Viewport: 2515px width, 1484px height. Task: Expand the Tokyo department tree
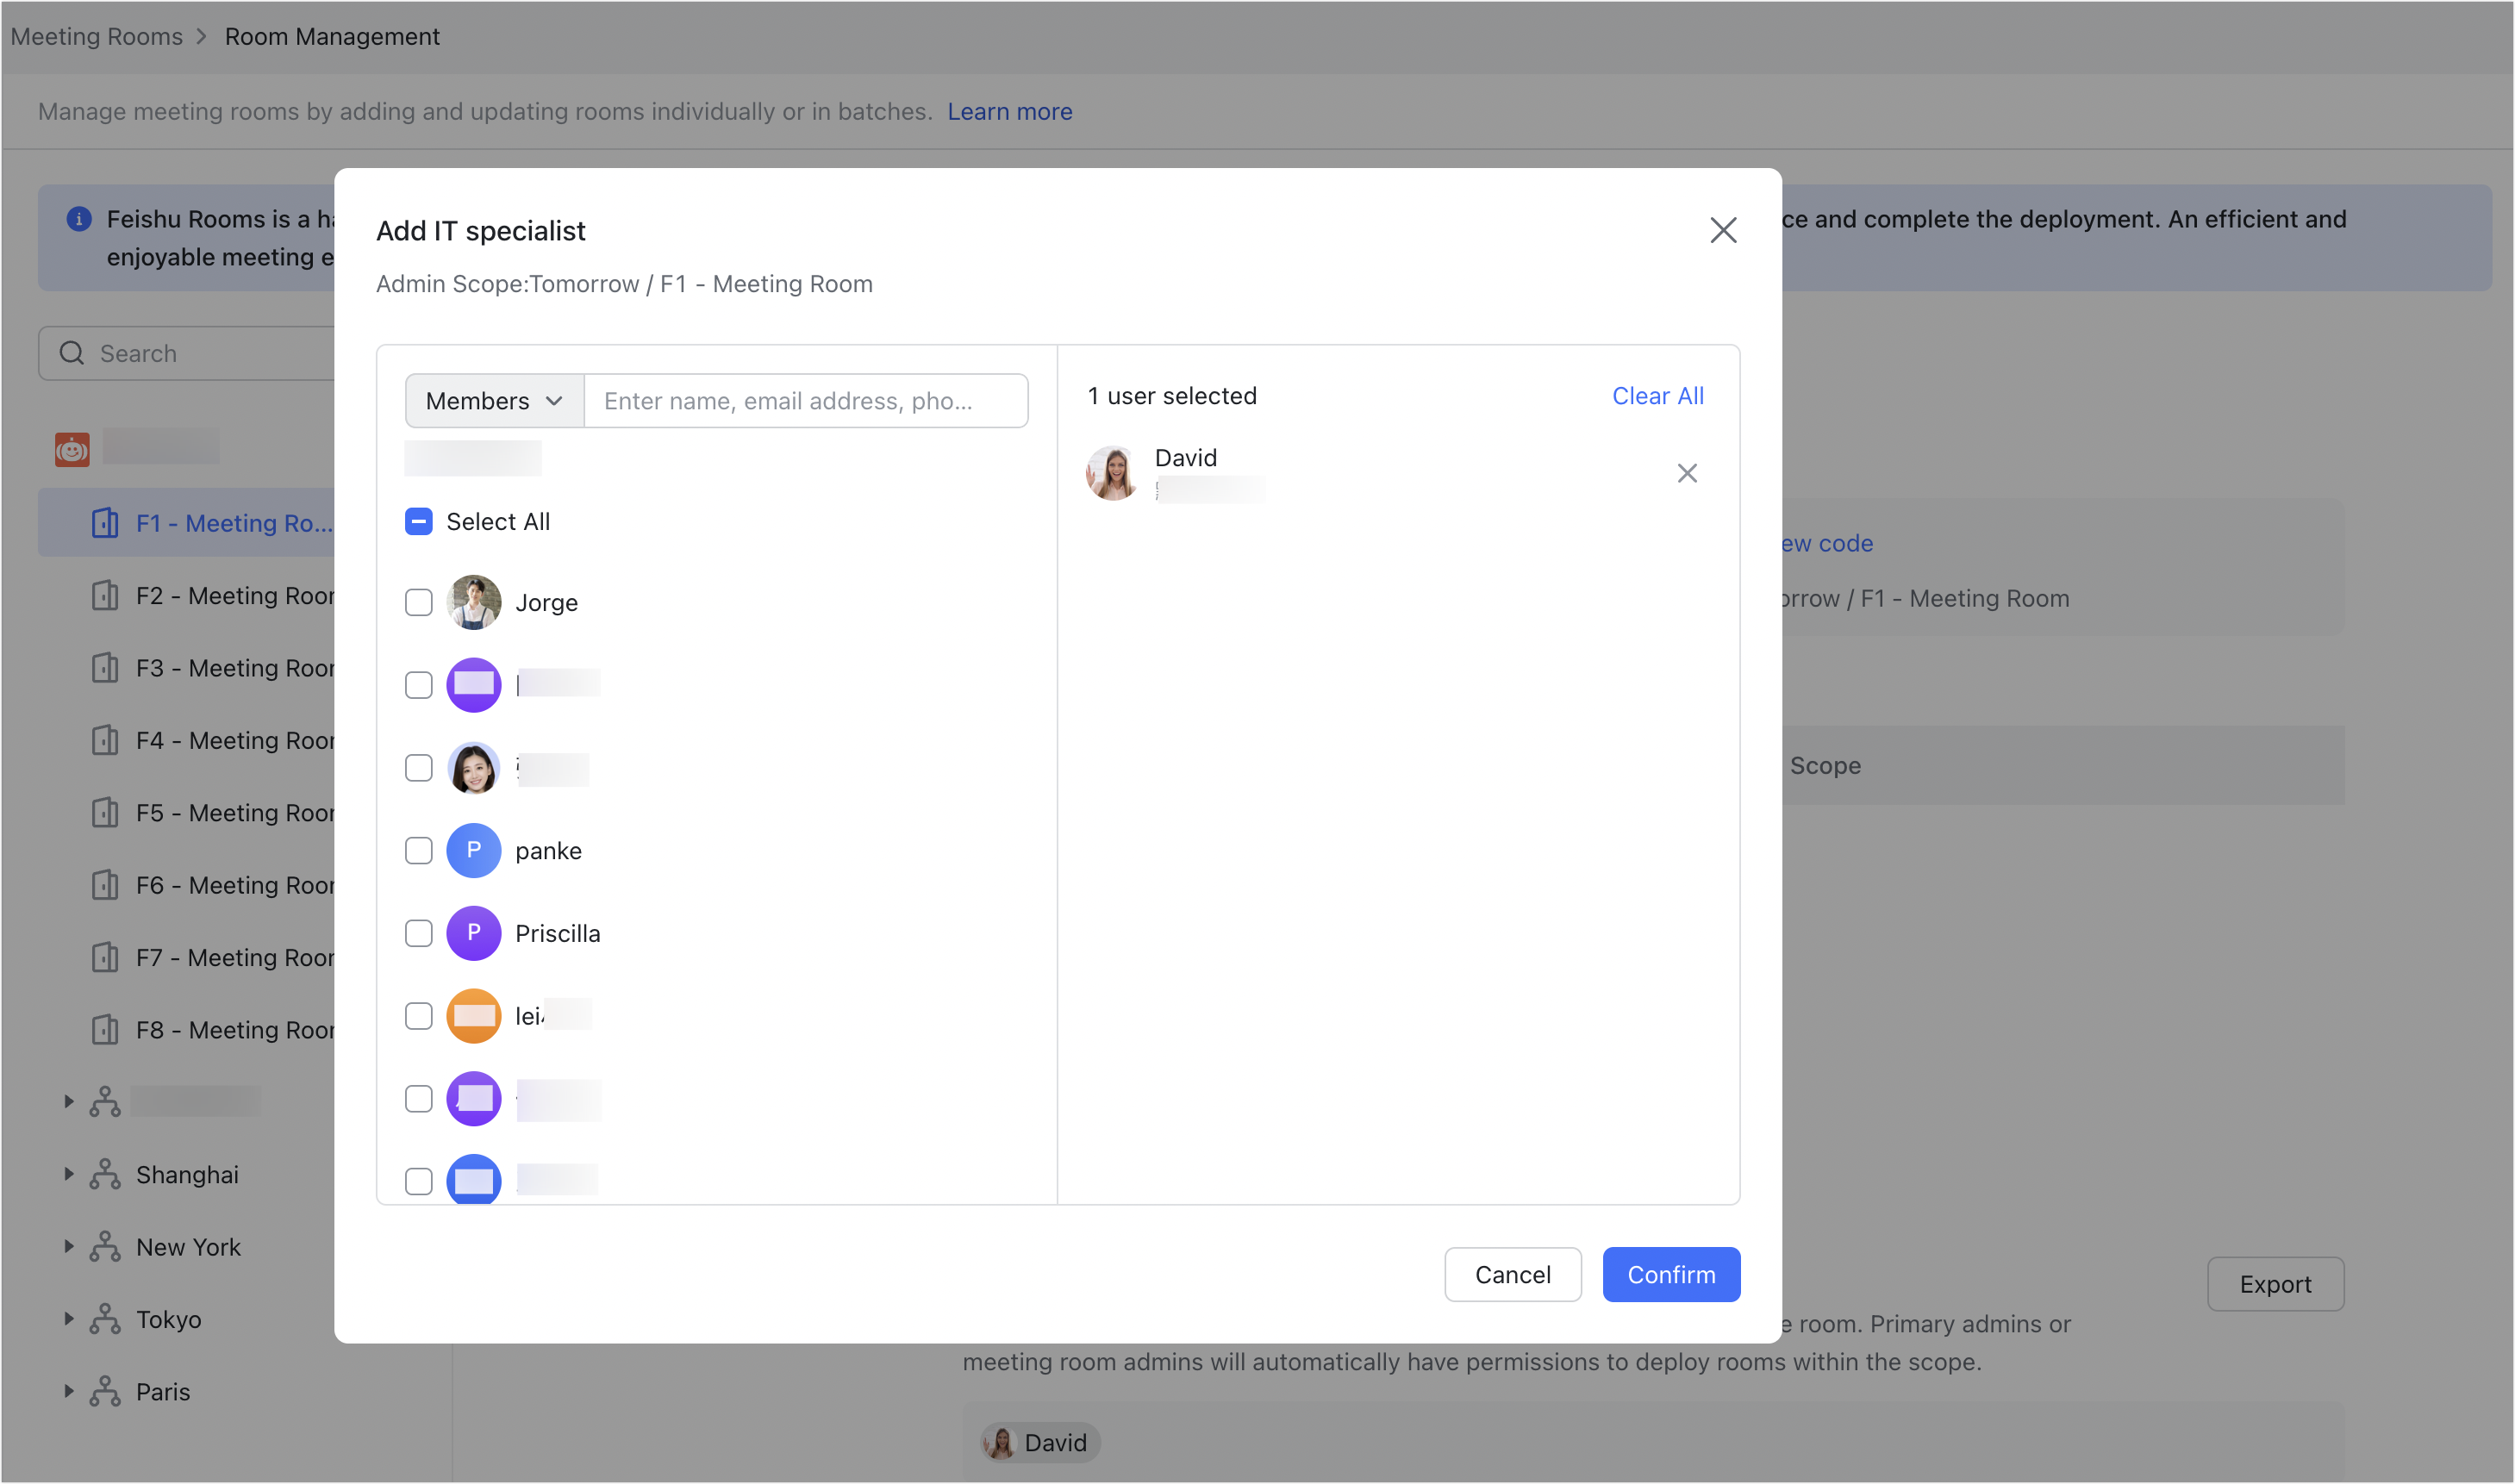68,1318
